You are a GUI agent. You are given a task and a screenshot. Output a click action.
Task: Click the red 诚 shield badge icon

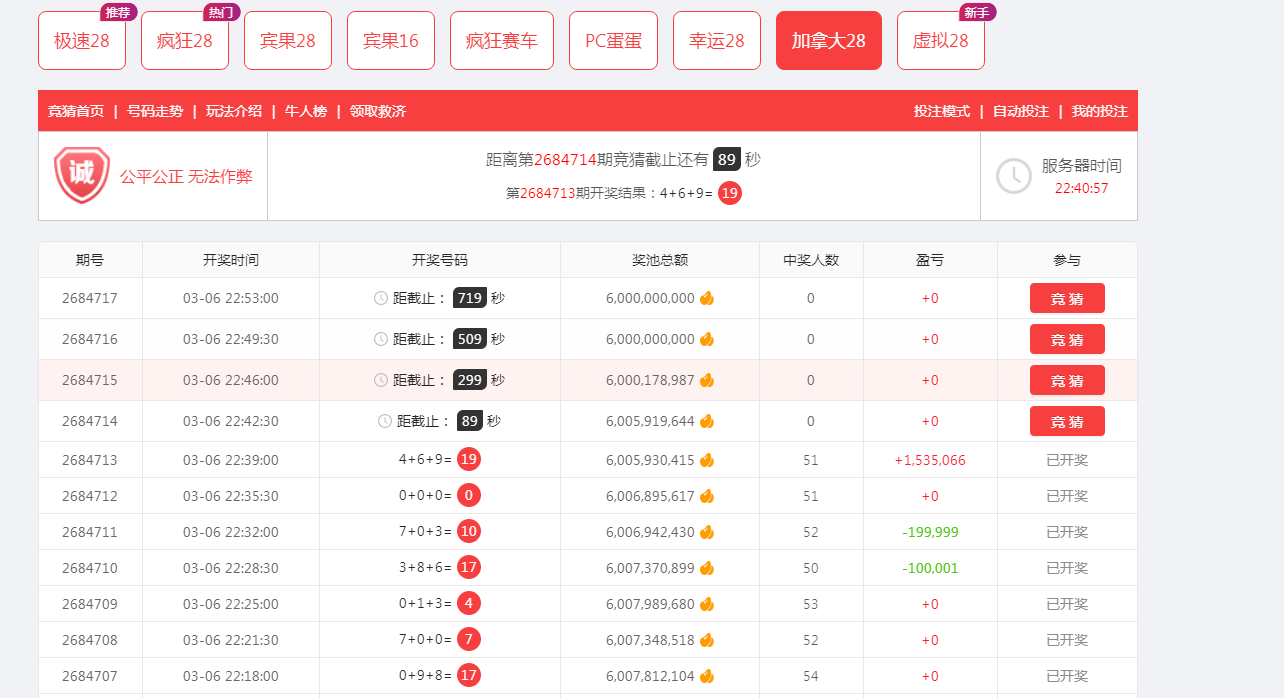pyautogui.click(x=82, y=175)
